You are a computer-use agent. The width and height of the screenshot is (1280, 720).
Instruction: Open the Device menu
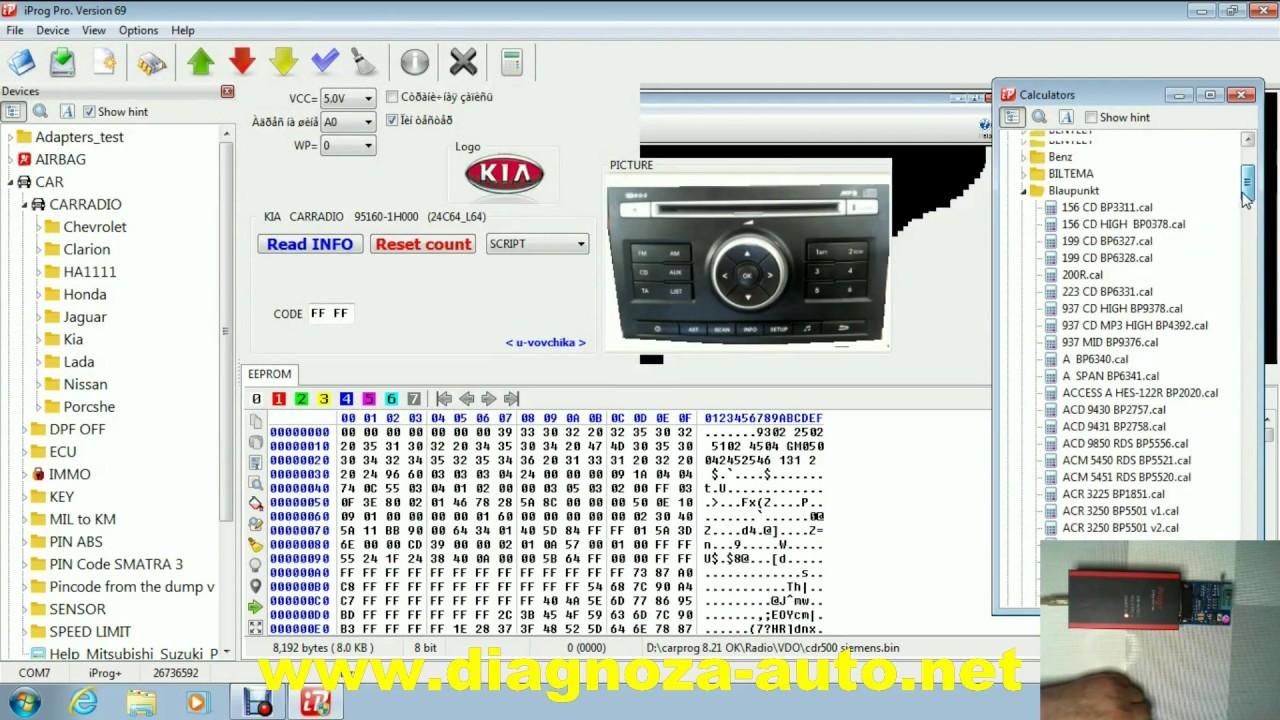(x=52, y=31)
